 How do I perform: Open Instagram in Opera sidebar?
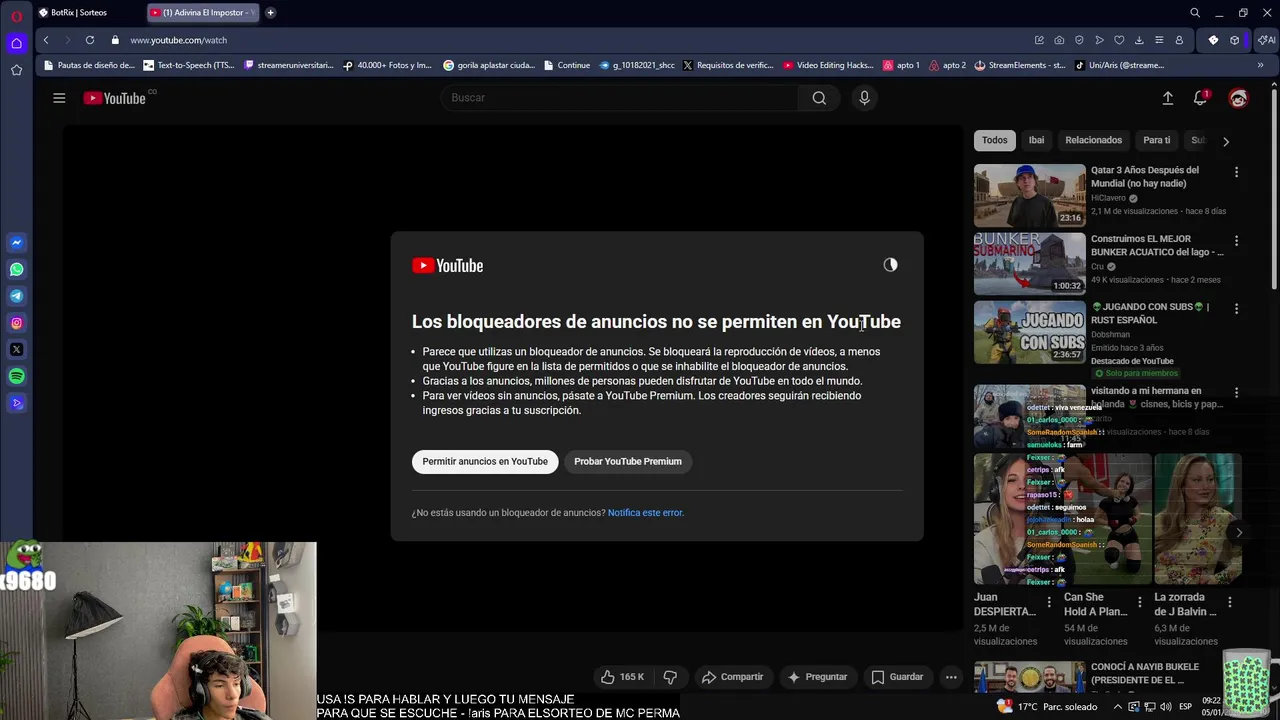tap(16, 323)
